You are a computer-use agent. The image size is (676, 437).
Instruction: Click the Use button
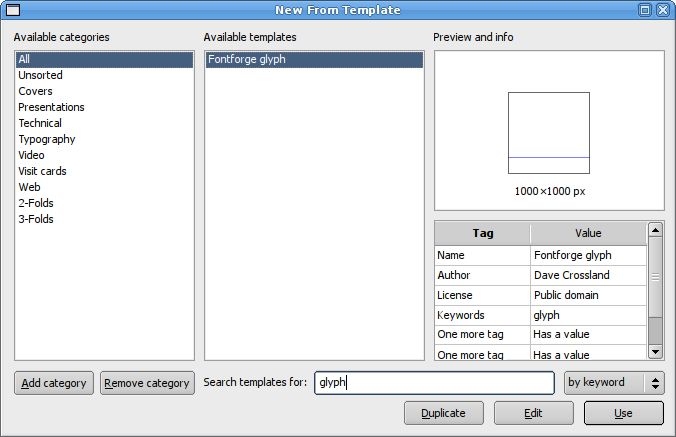click(623, 413)
